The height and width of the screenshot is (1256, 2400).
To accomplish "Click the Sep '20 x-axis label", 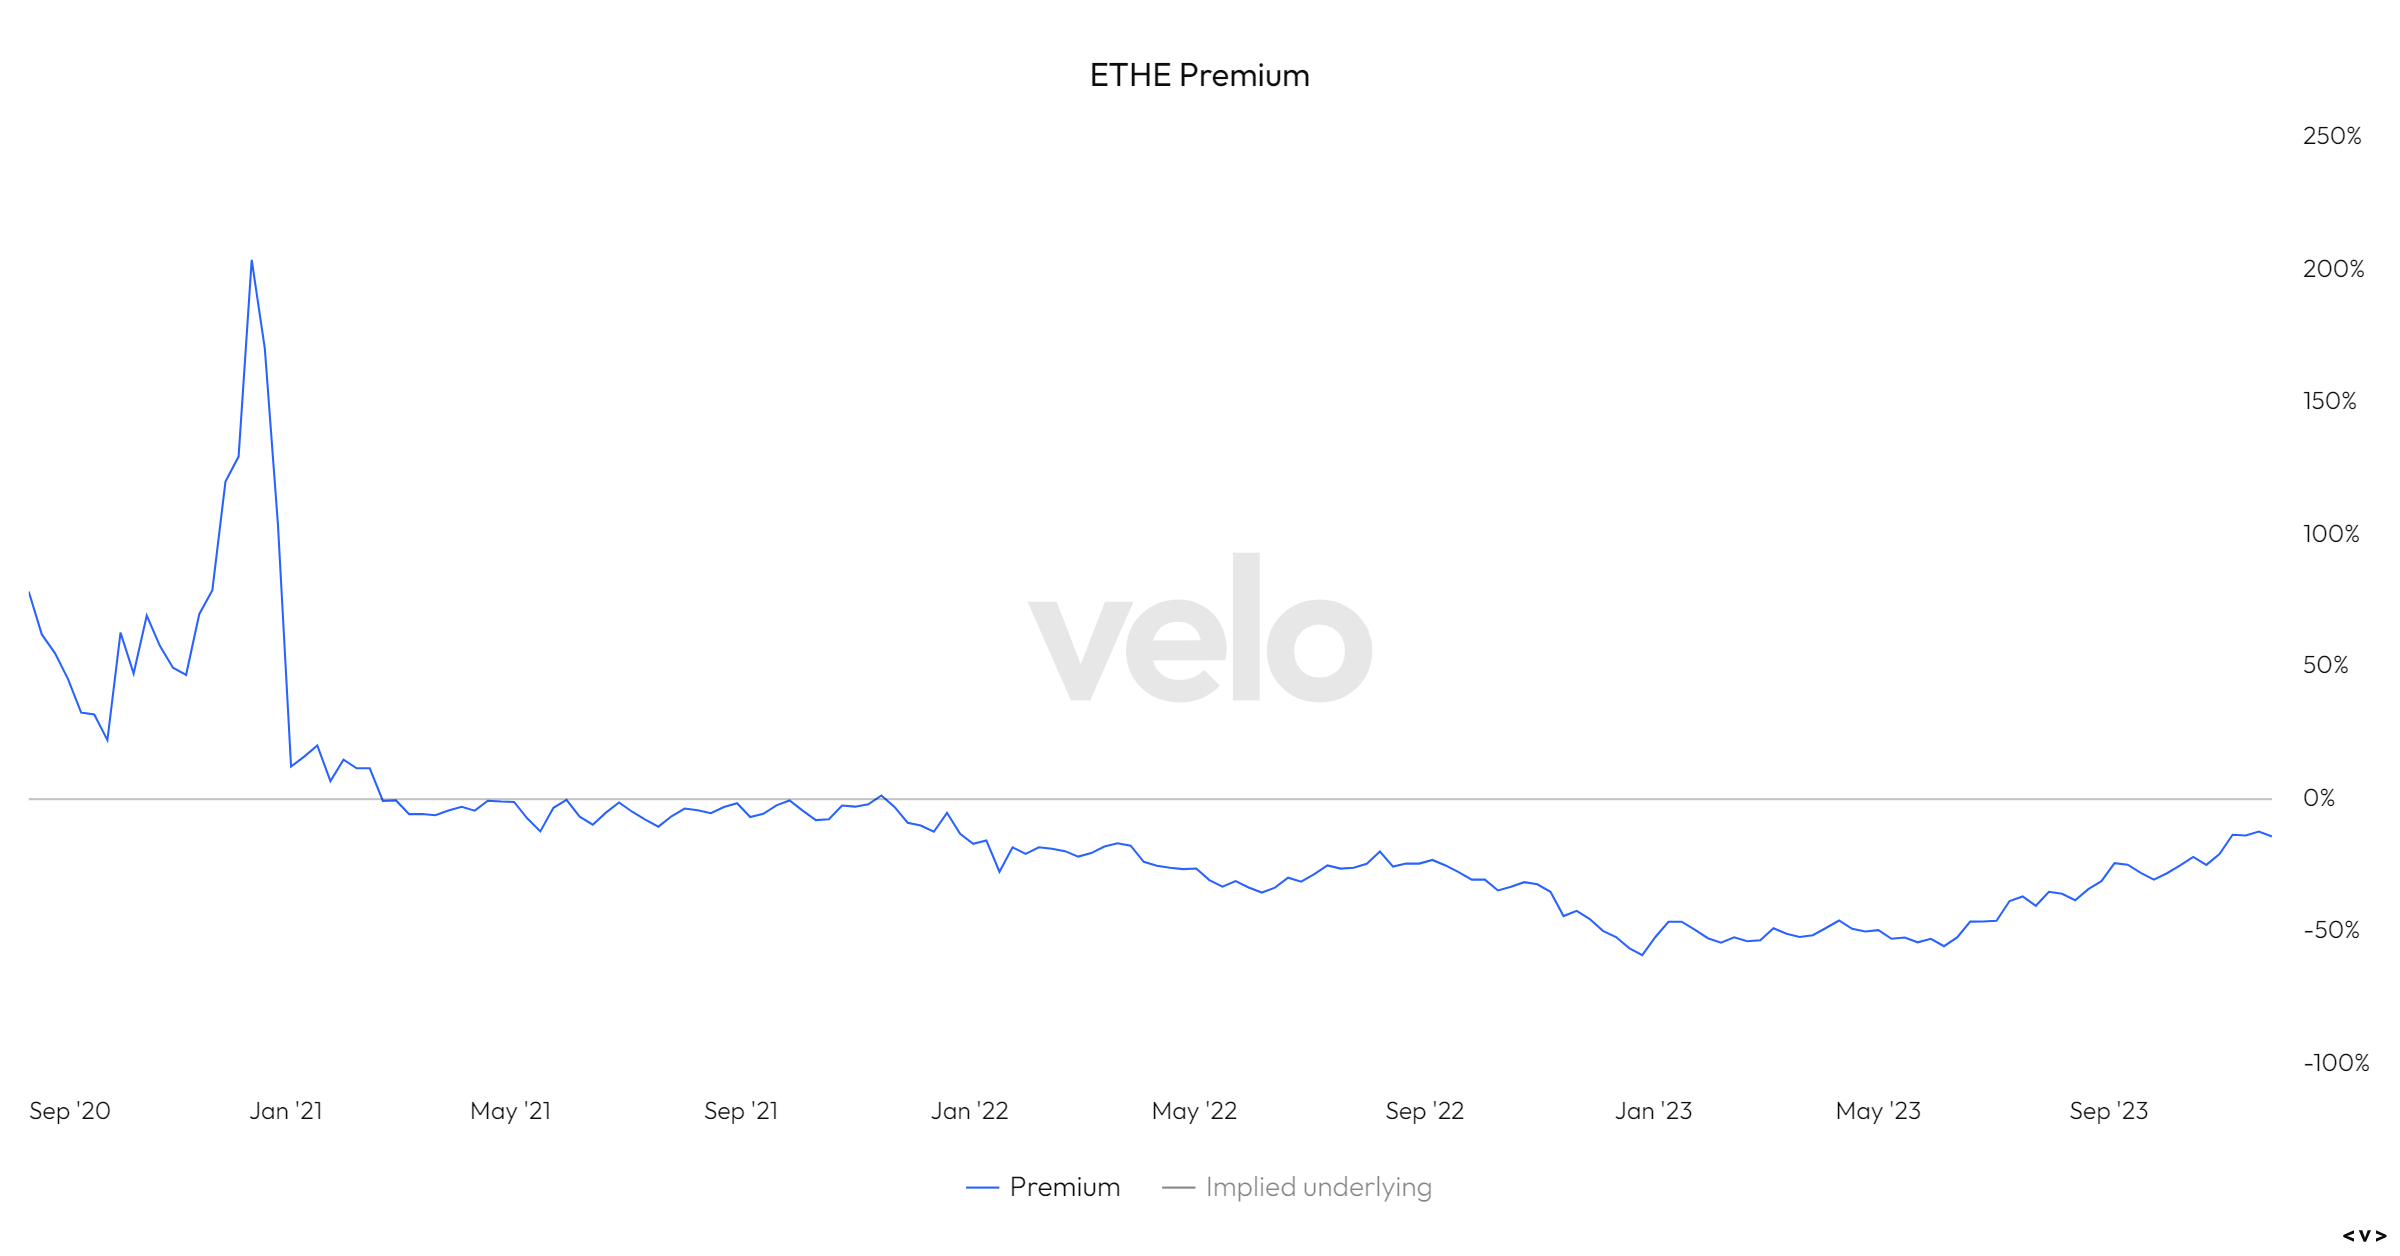I will click(x=70, y=1111).
